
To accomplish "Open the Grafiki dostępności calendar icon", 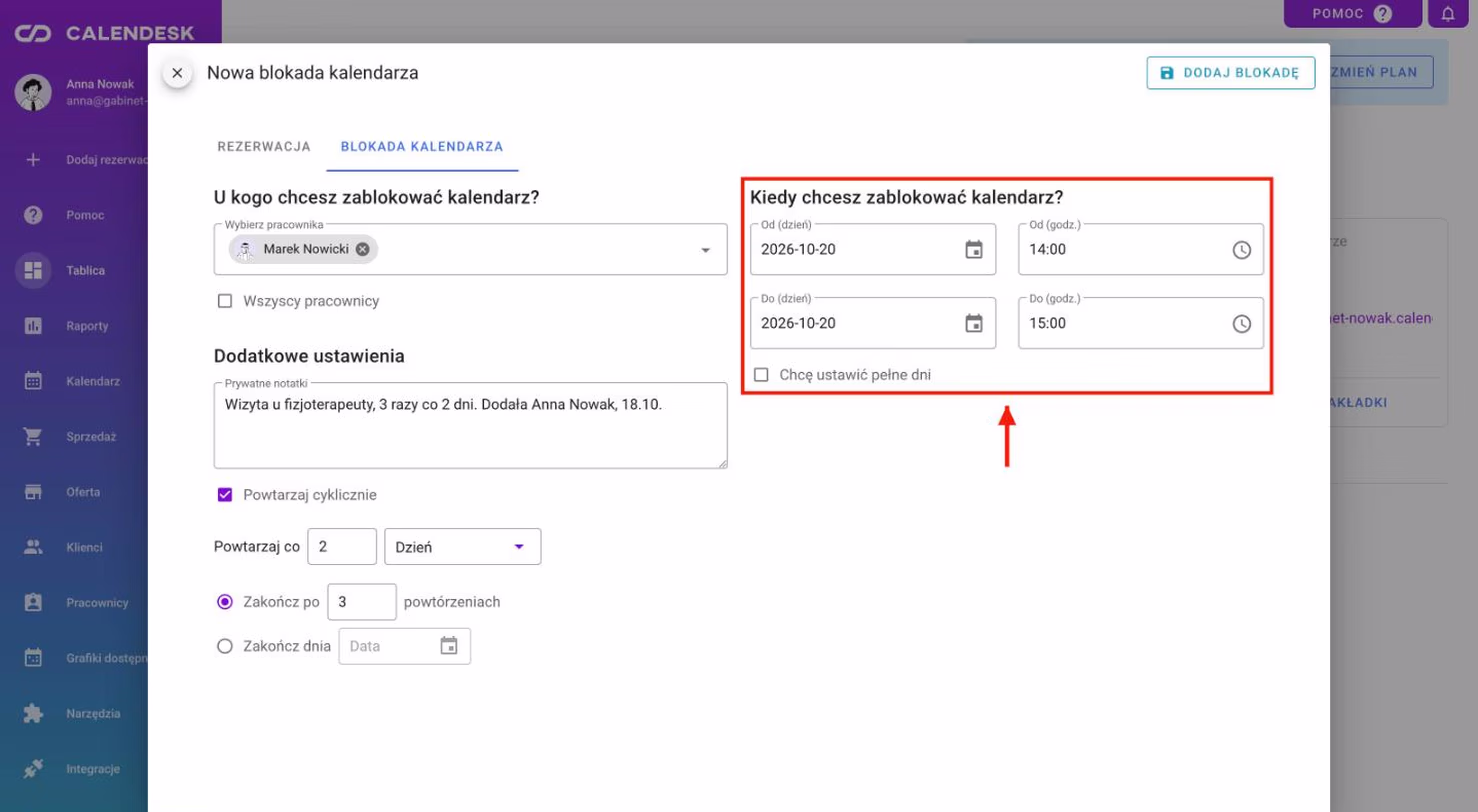I will (x=33, y=658).
